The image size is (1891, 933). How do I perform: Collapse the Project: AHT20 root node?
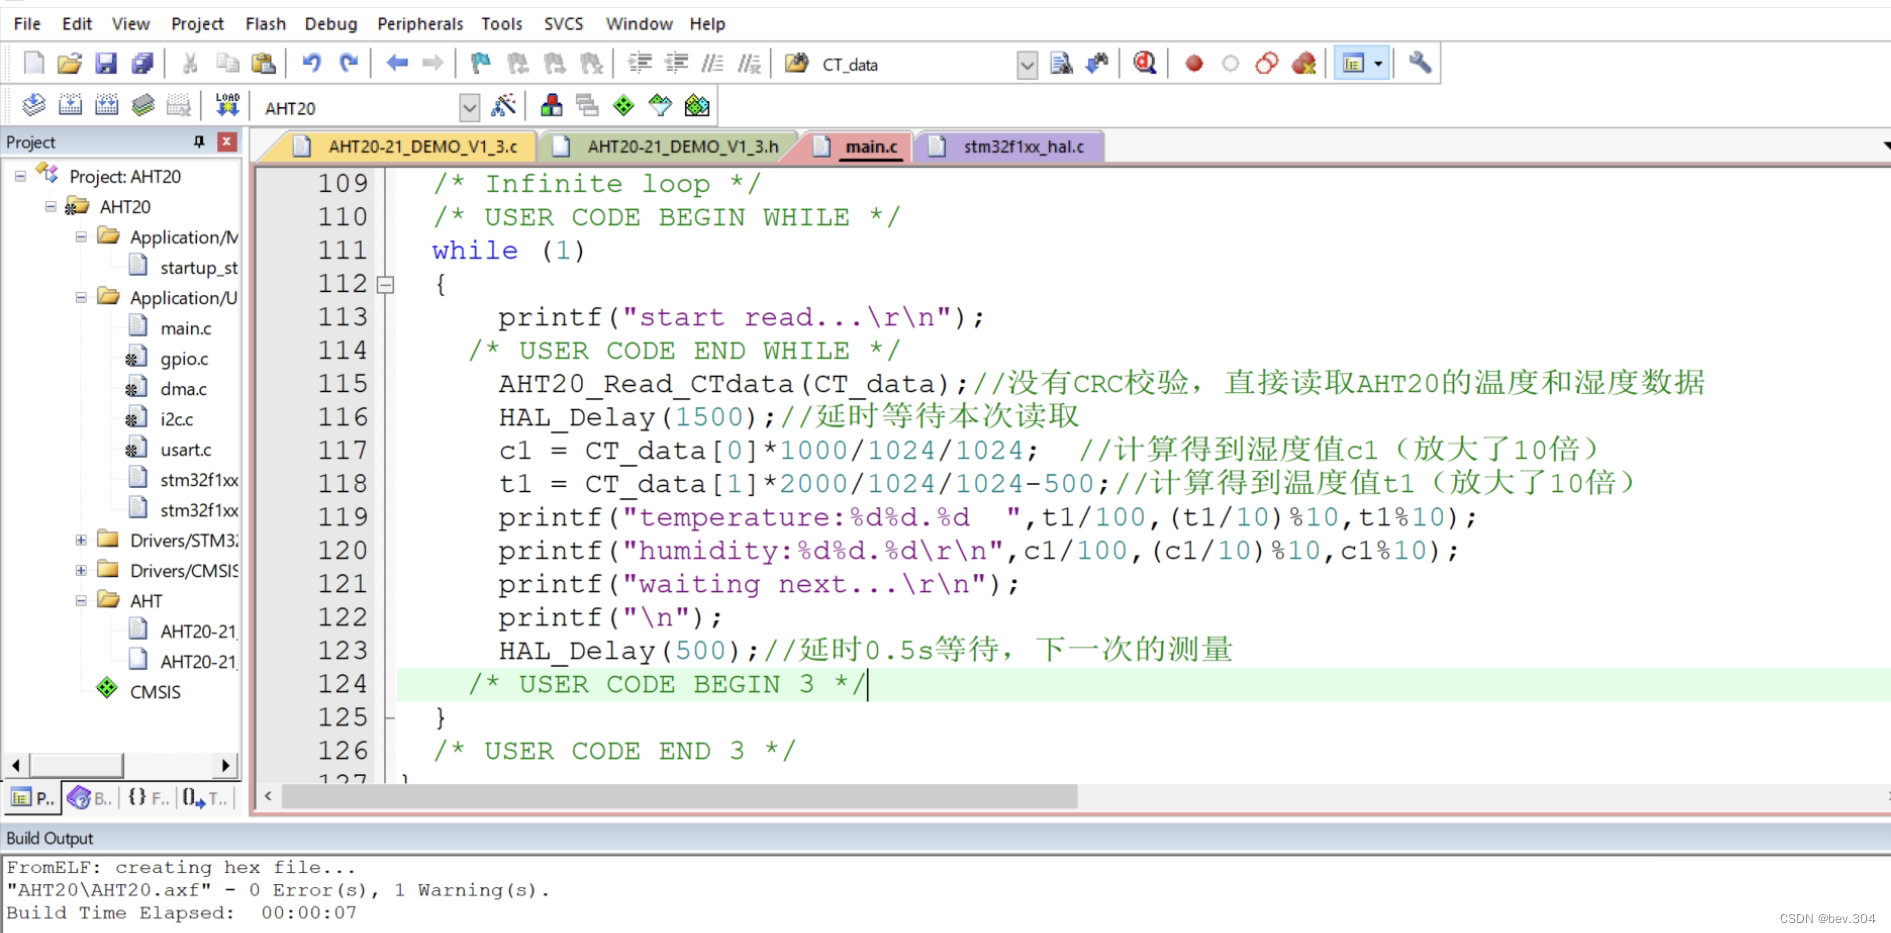click(x=20, y=176)
